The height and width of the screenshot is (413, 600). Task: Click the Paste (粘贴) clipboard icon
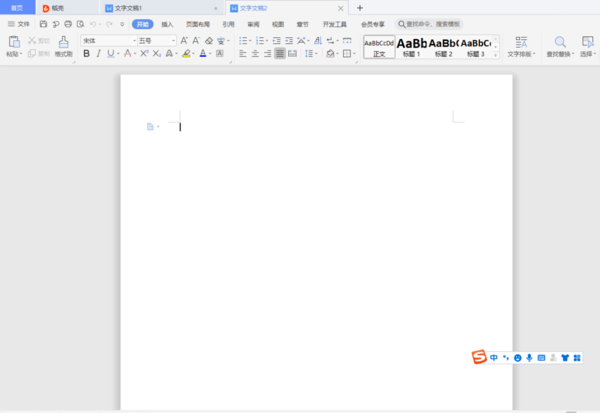pos(12,42)
